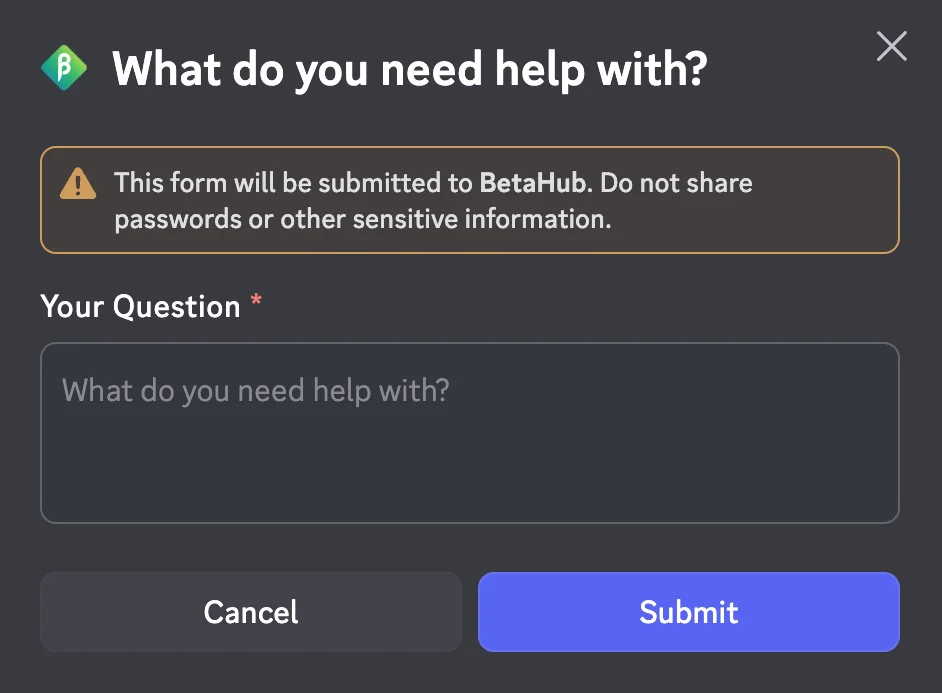Click the red required-field asterisk

pyautogui.click(x=256, y=302)
